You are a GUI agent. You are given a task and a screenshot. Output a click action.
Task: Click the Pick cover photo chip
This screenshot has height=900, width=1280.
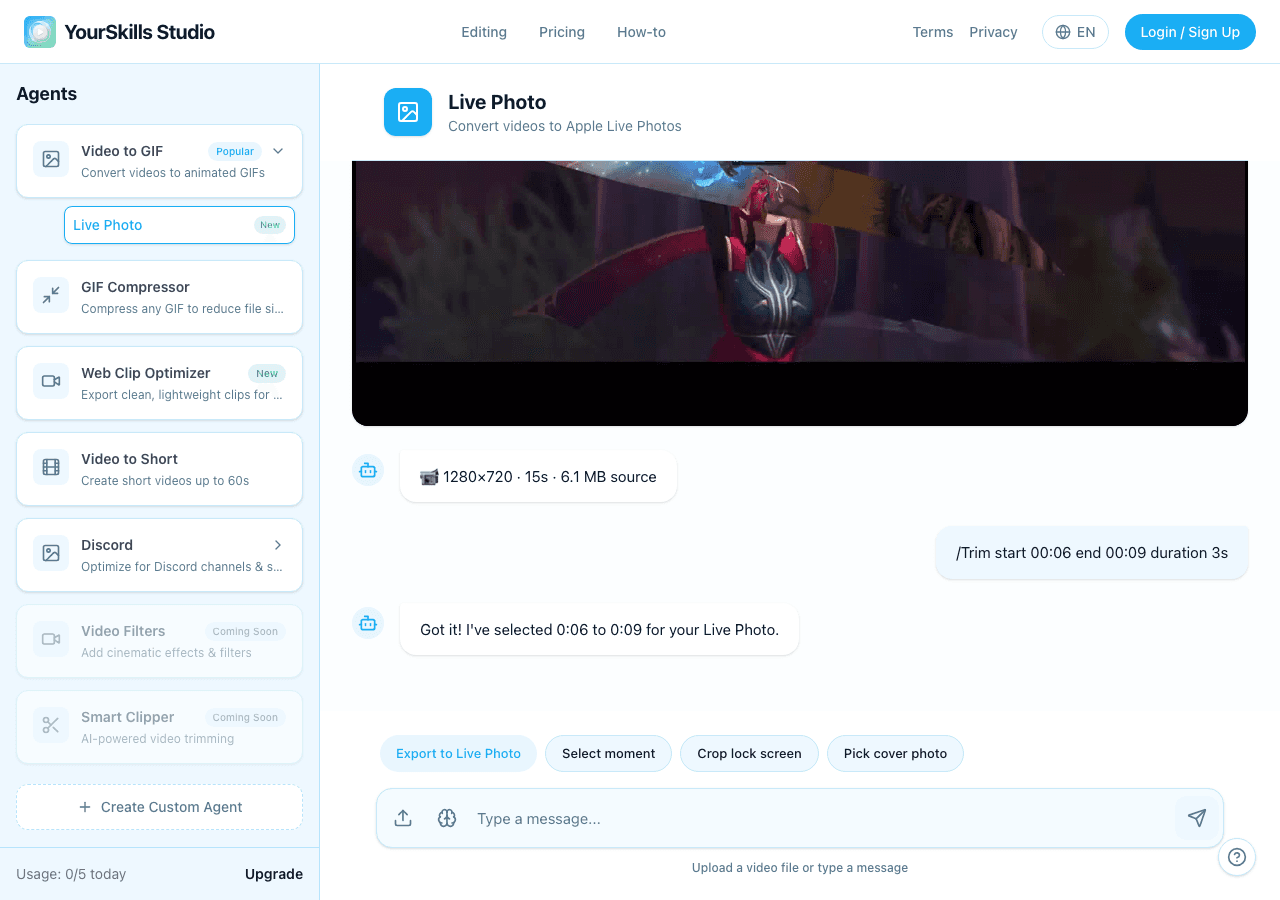[895, 753]
